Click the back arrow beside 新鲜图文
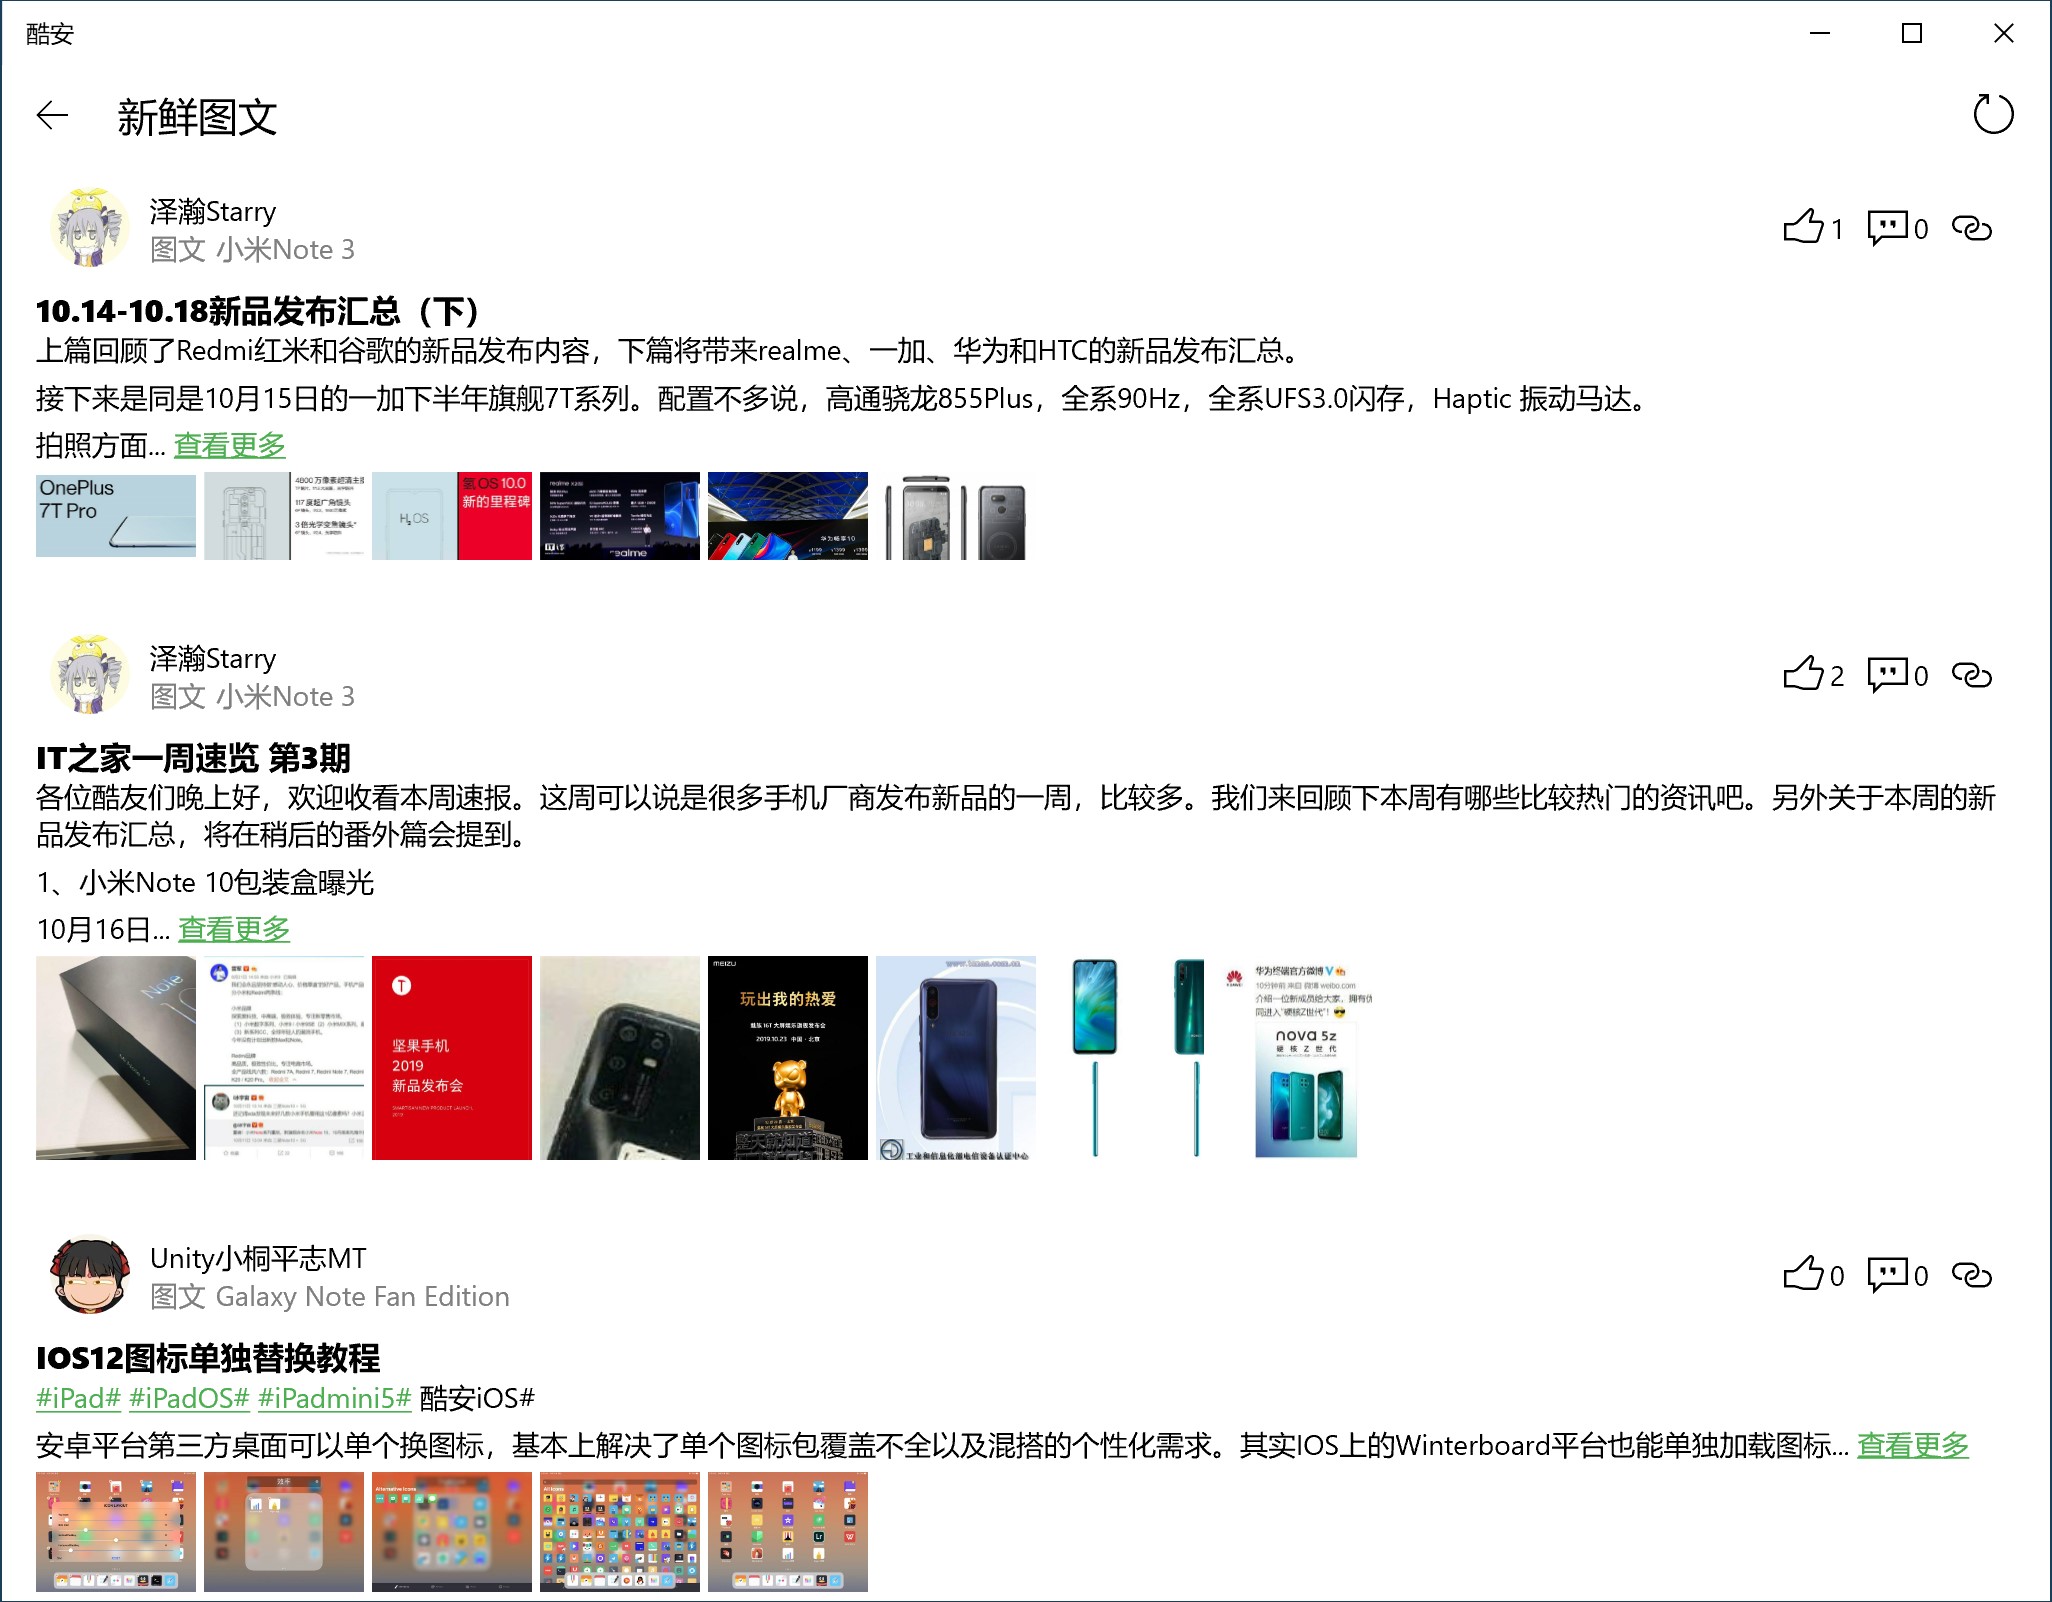 [52, 116]
